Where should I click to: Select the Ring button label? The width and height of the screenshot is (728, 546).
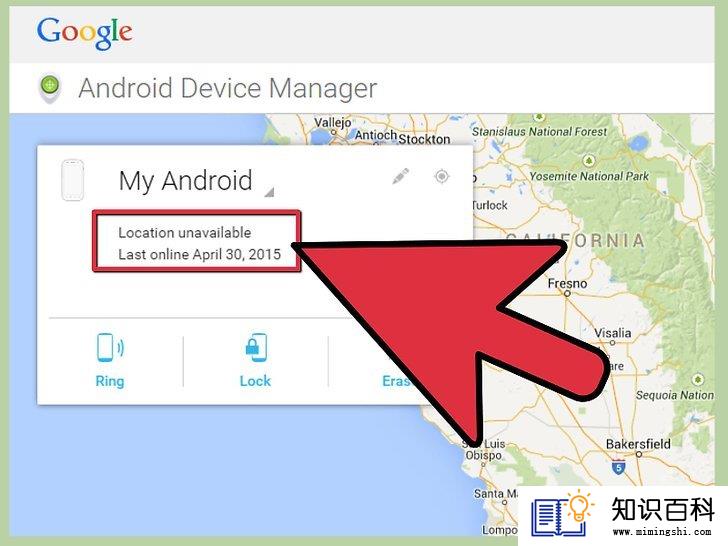point(110,381)
